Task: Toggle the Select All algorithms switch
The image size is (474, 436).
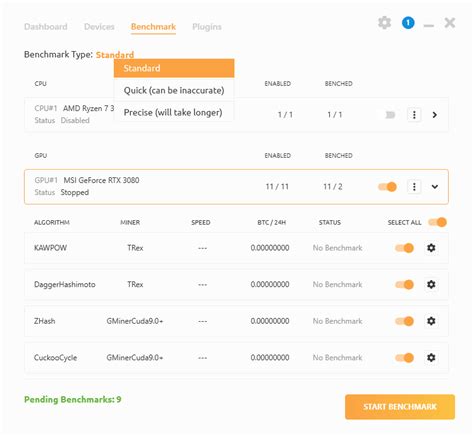Action: [x=437, y=222]
